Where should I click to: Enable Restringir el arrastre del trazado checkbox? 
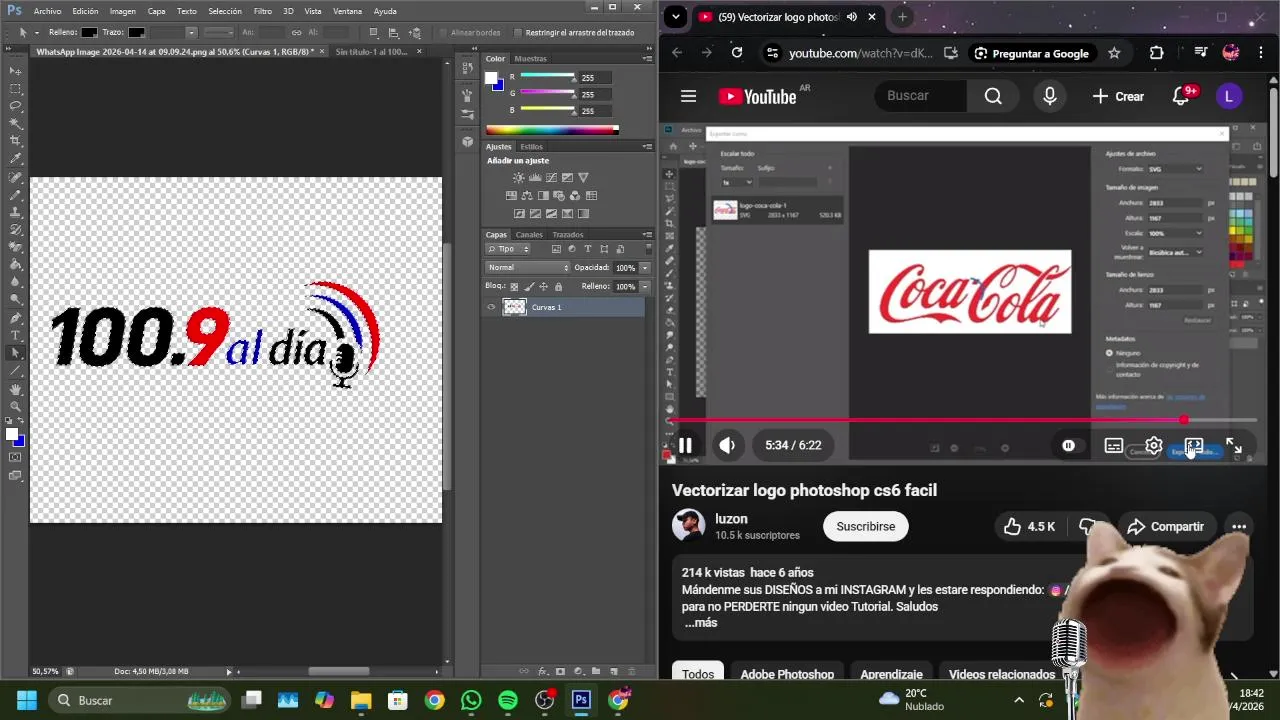[517, 32]
